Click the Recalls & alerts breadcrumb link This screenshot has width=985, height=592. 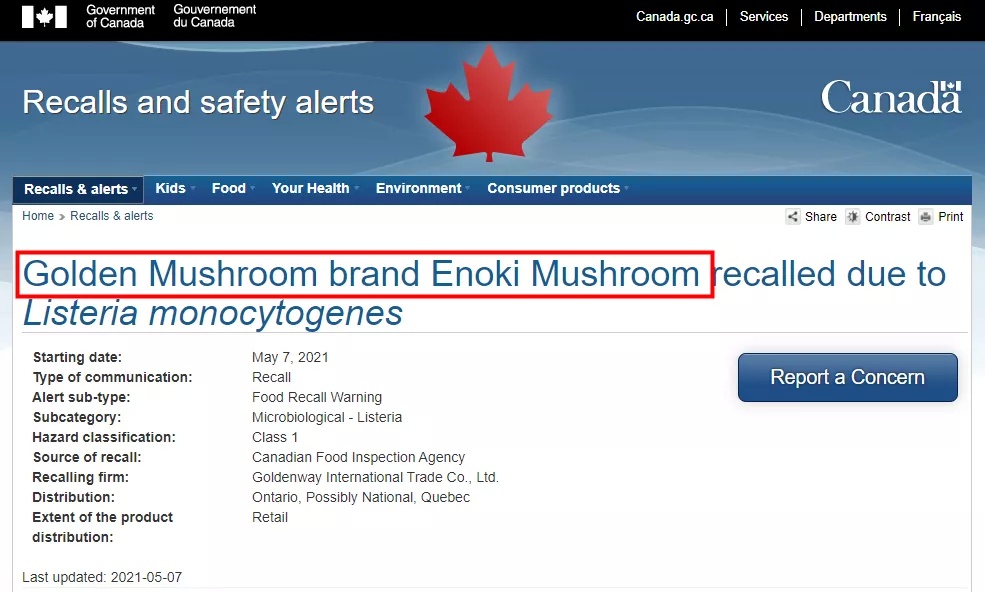[x=111, y=216]
